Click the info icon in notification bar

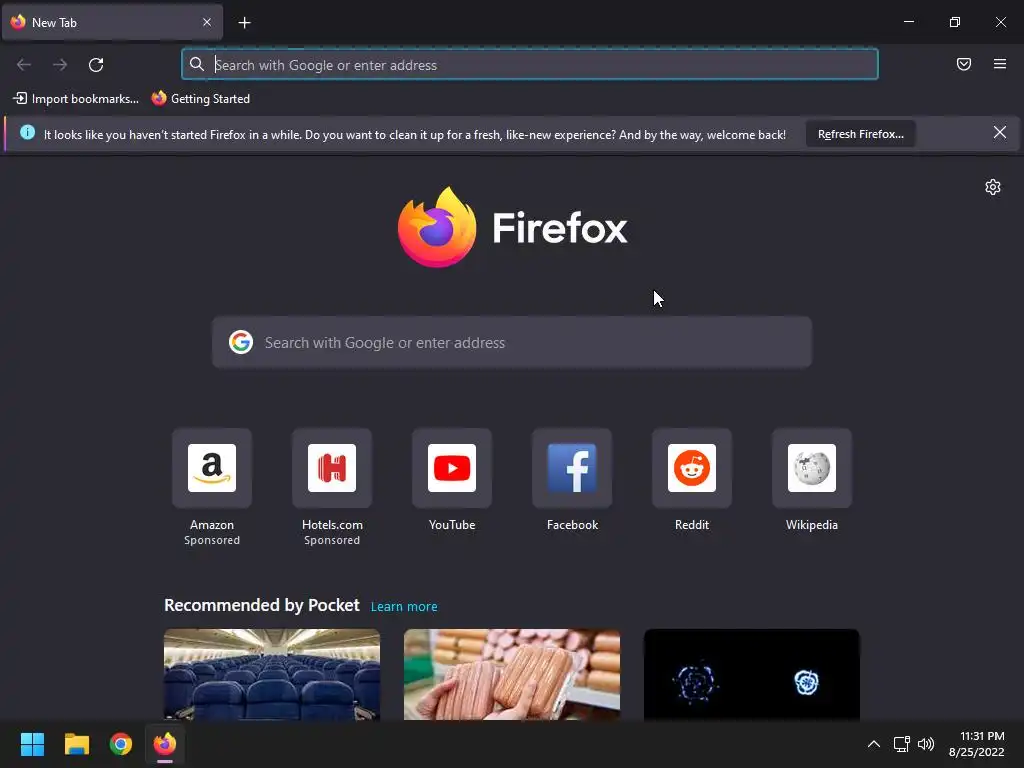(27, 133)
